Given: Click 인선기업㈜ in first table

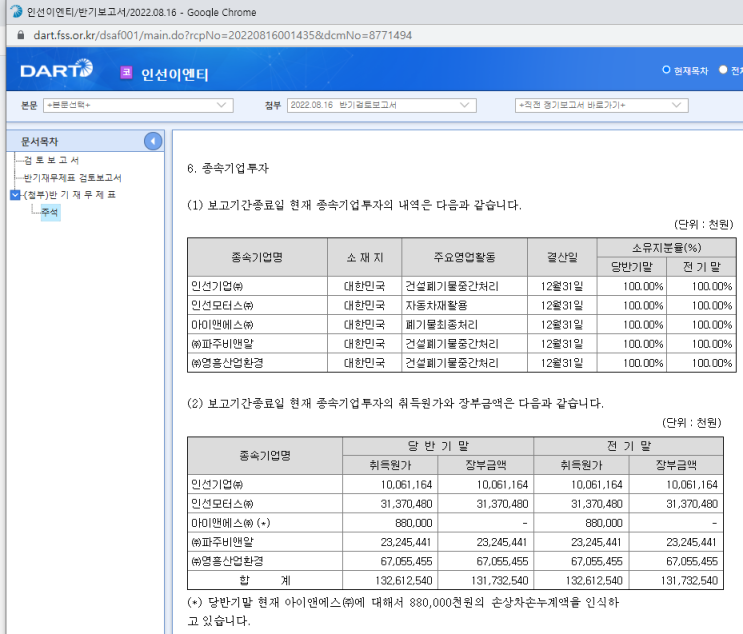Looking at the screenshot, I should (217, 286).
